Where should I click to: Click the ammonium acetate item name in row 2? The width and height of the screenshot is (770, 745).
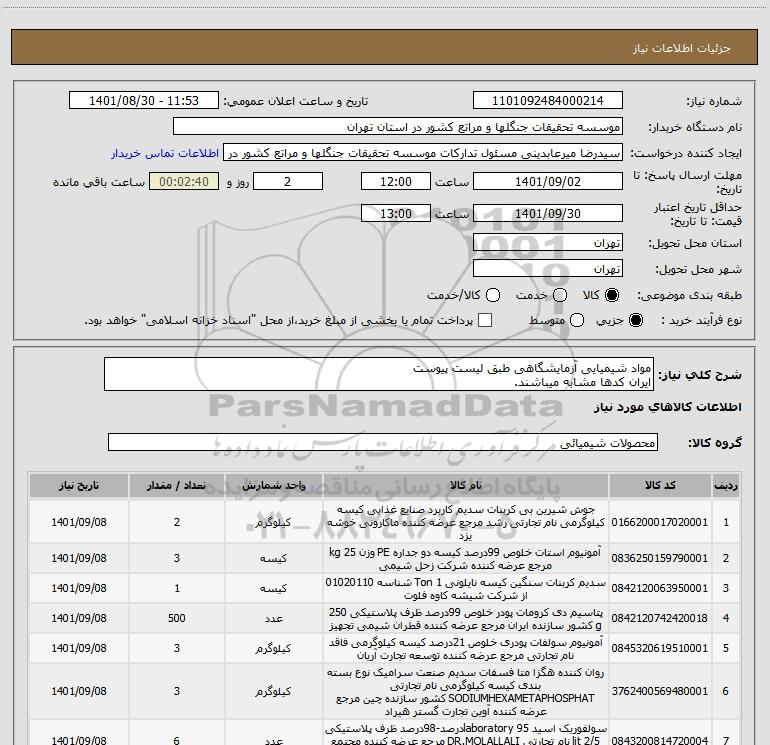[466, 559]
